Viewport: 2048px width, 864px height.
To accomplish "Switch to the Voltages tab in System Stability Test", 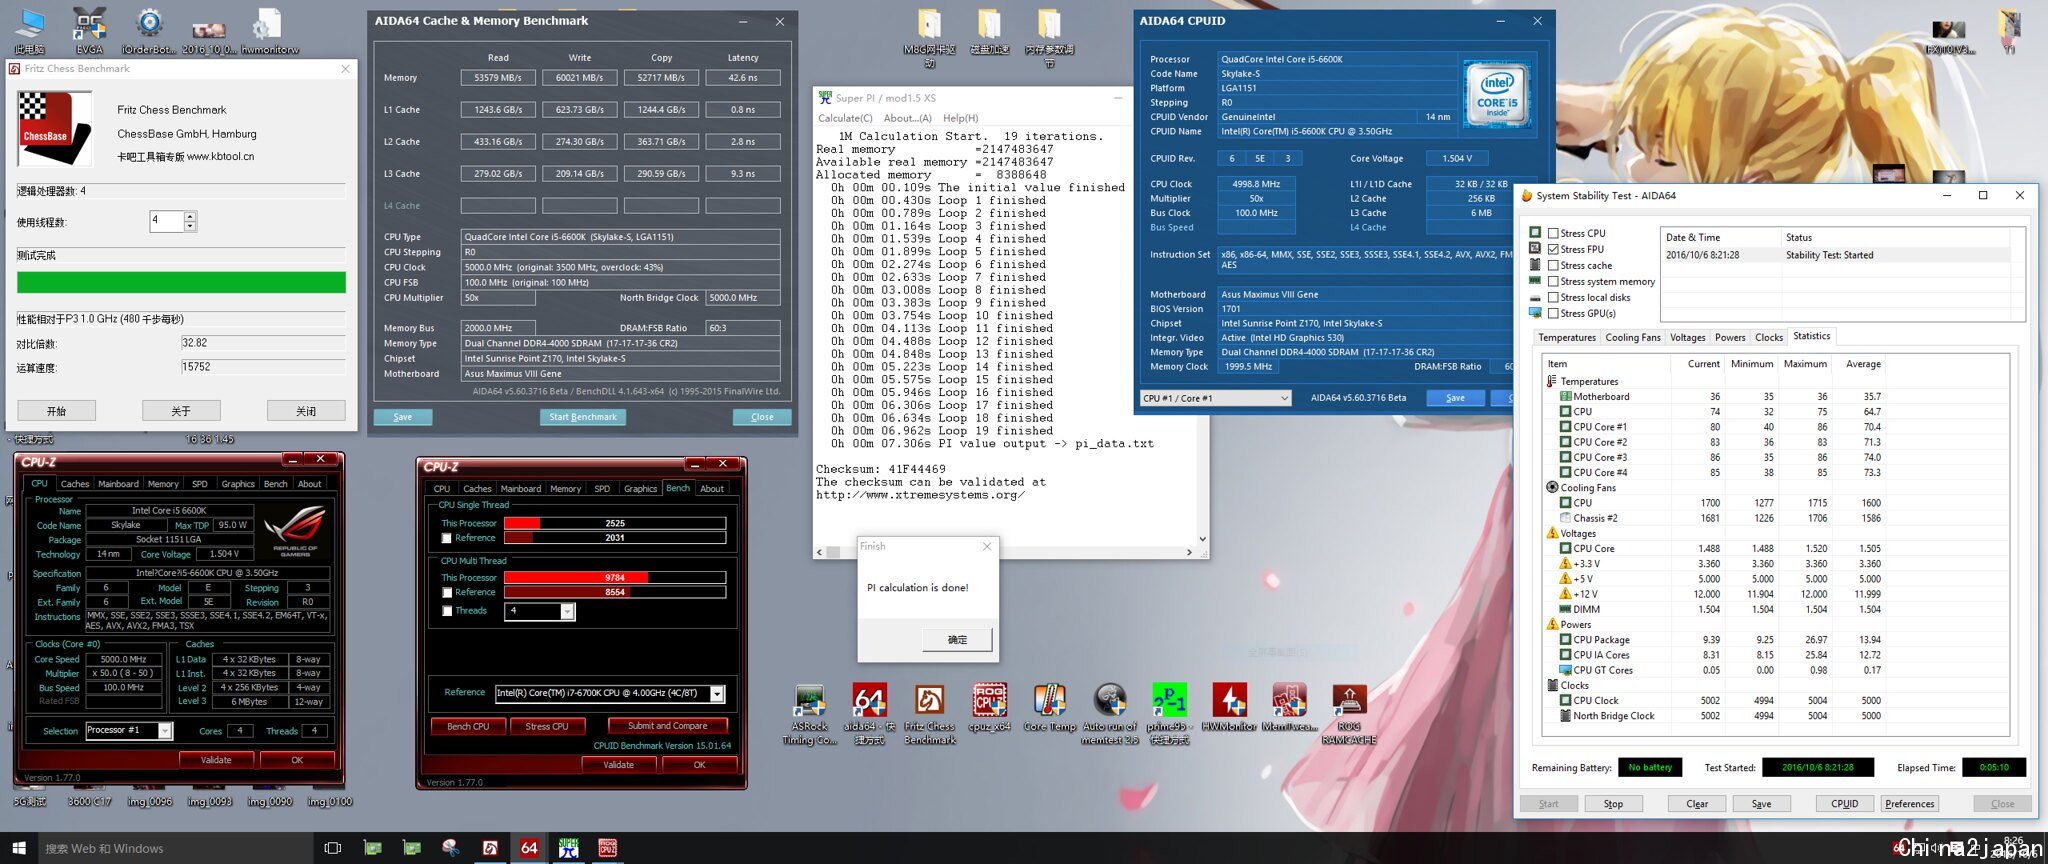I will click(x=1687, y=338).
